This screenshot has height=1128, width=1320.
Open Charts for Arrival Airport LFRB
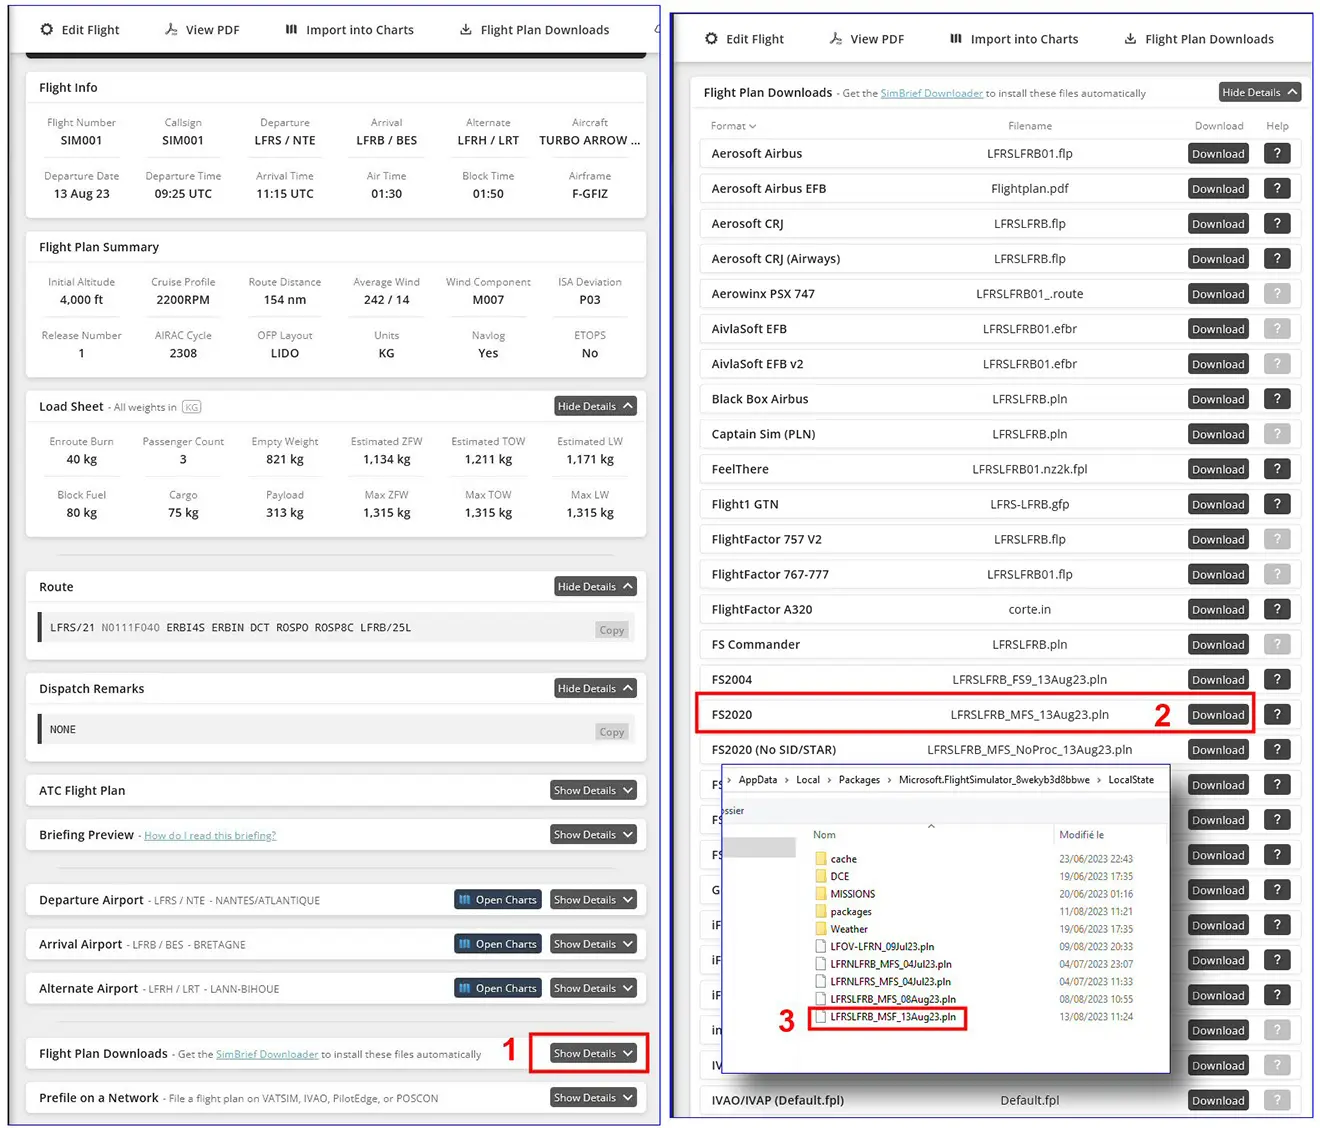tap(497, 944)
